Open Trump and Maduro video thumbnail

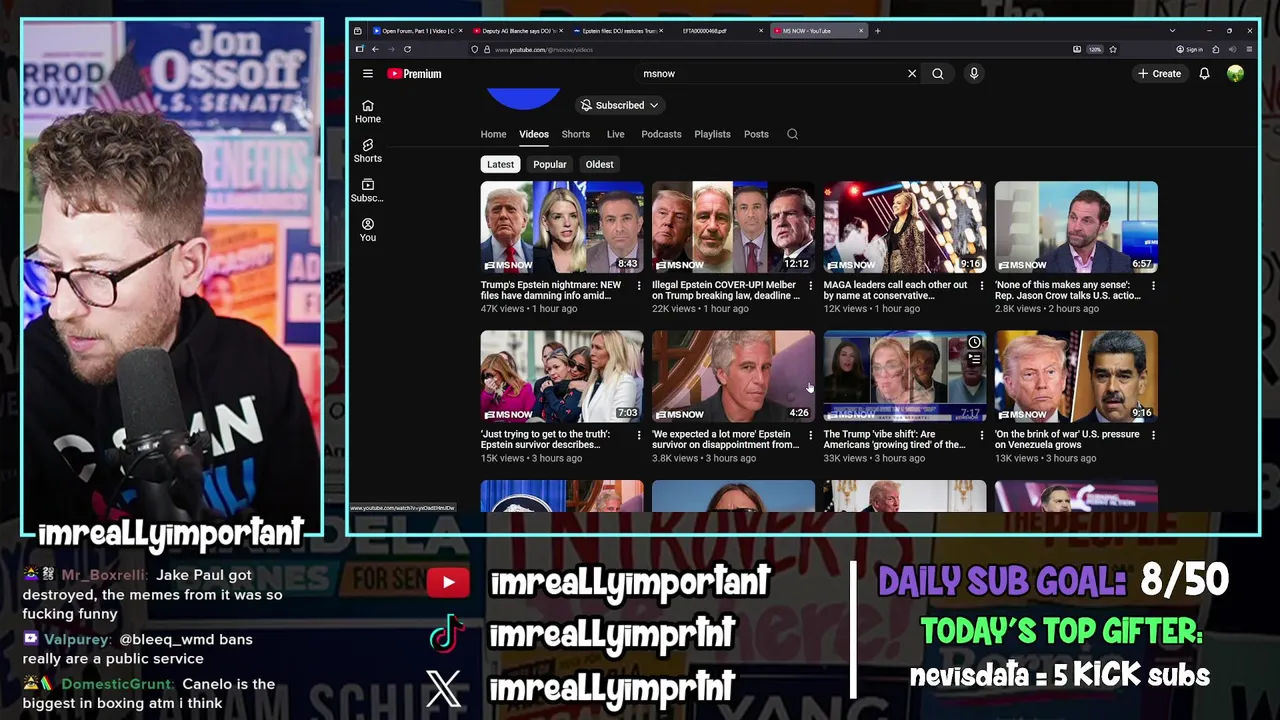pos(1076,376)
